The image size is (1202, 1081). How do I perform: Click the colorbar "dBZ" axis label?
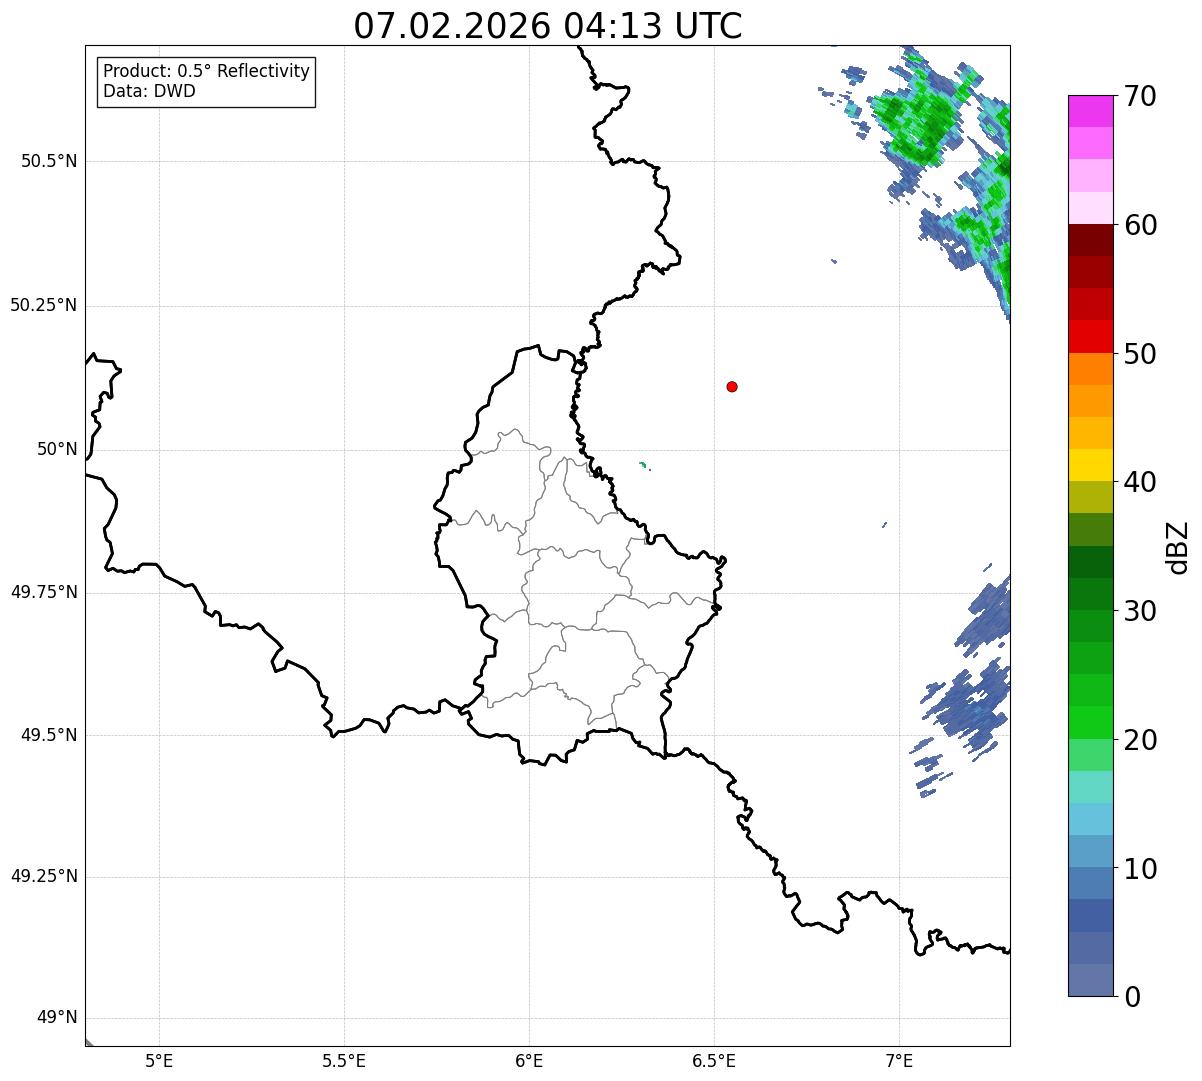point(1178,546)
